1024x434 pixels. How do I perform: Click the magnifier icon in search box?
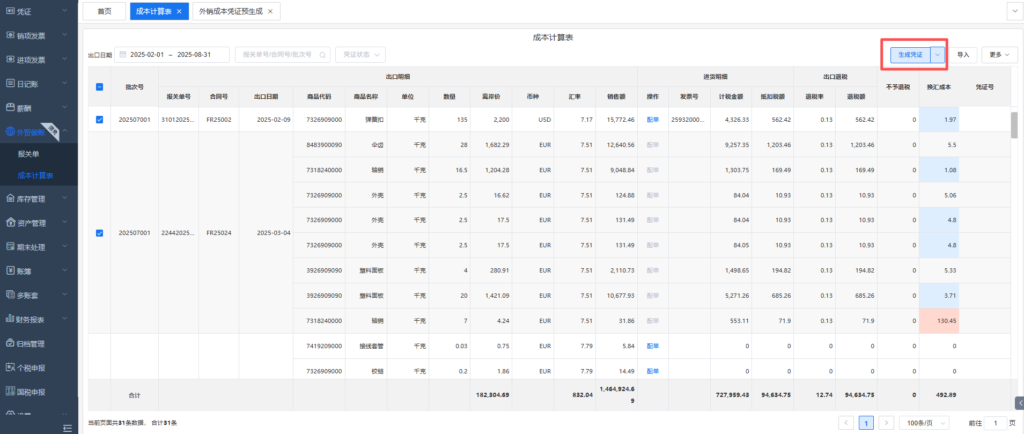point(320,54)
